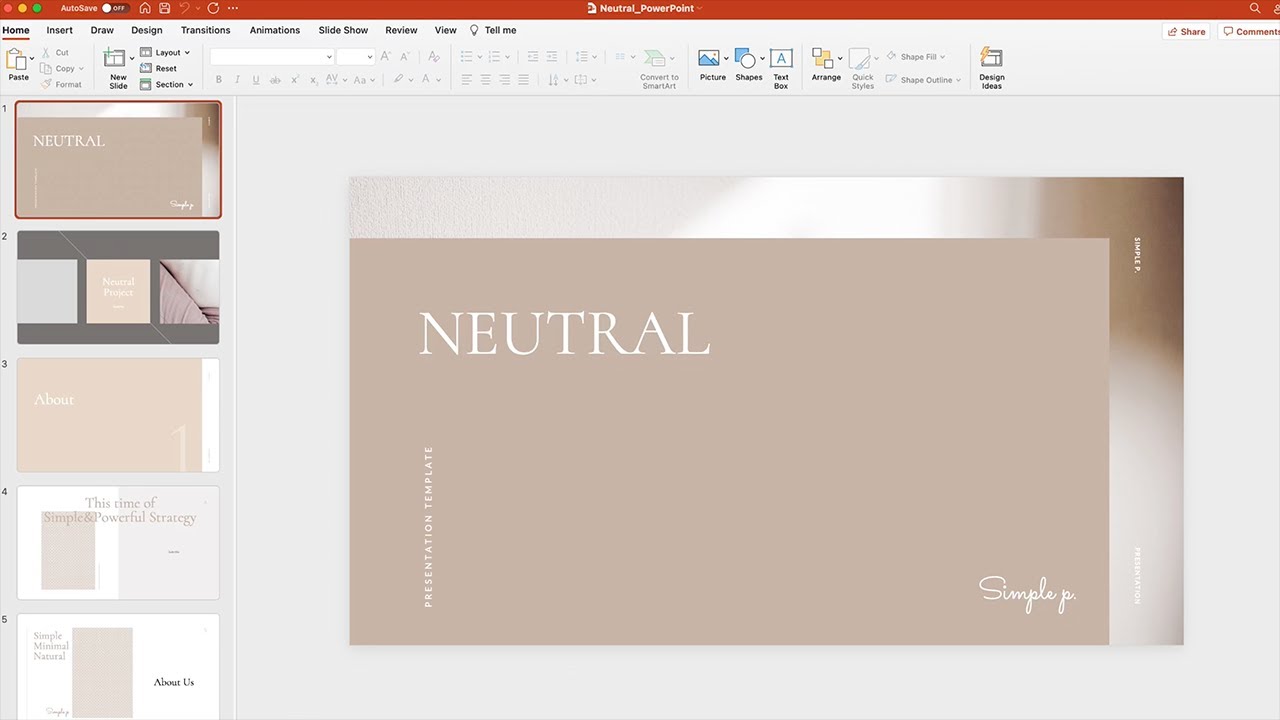The height and width of the screenshot is (720, 1280).
Task: Toggle Superscript formatting
Action: [295, 80]
